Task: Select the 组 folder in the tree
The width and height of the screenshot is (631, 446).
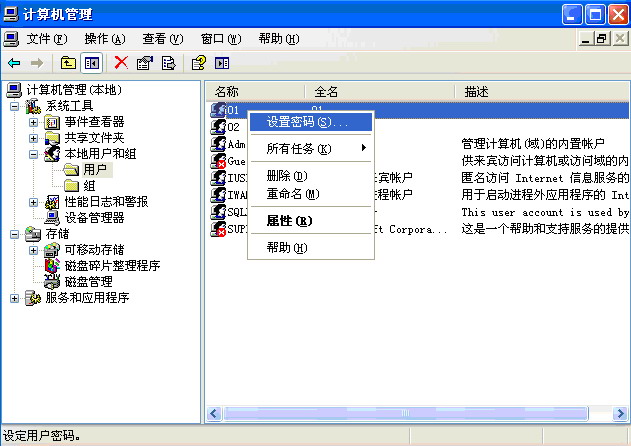Action: click(x=89, y=186)
